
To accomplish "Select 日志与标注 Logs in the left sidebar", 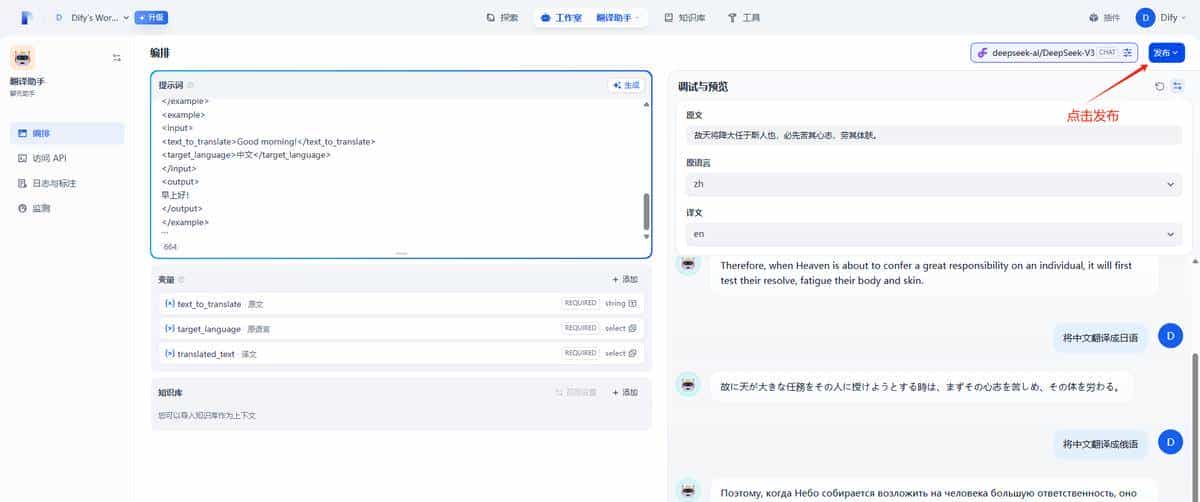I will coord(67,183).
